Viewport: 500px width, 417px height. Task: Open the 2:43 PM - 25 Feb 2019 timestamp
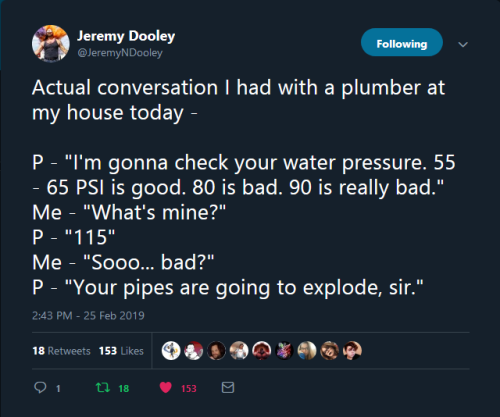click(x=88, y=315)
